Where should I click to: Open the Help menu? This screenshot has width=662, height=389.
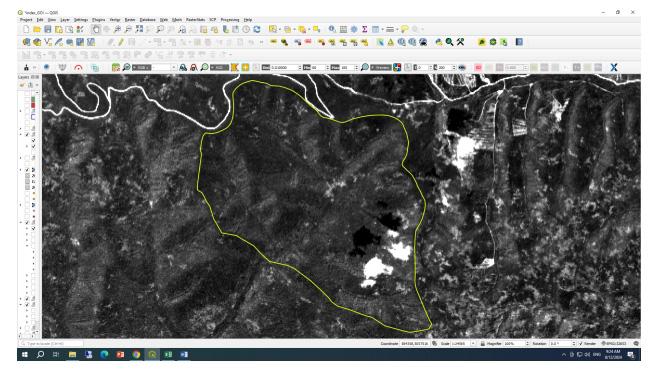tap(248, 19)
